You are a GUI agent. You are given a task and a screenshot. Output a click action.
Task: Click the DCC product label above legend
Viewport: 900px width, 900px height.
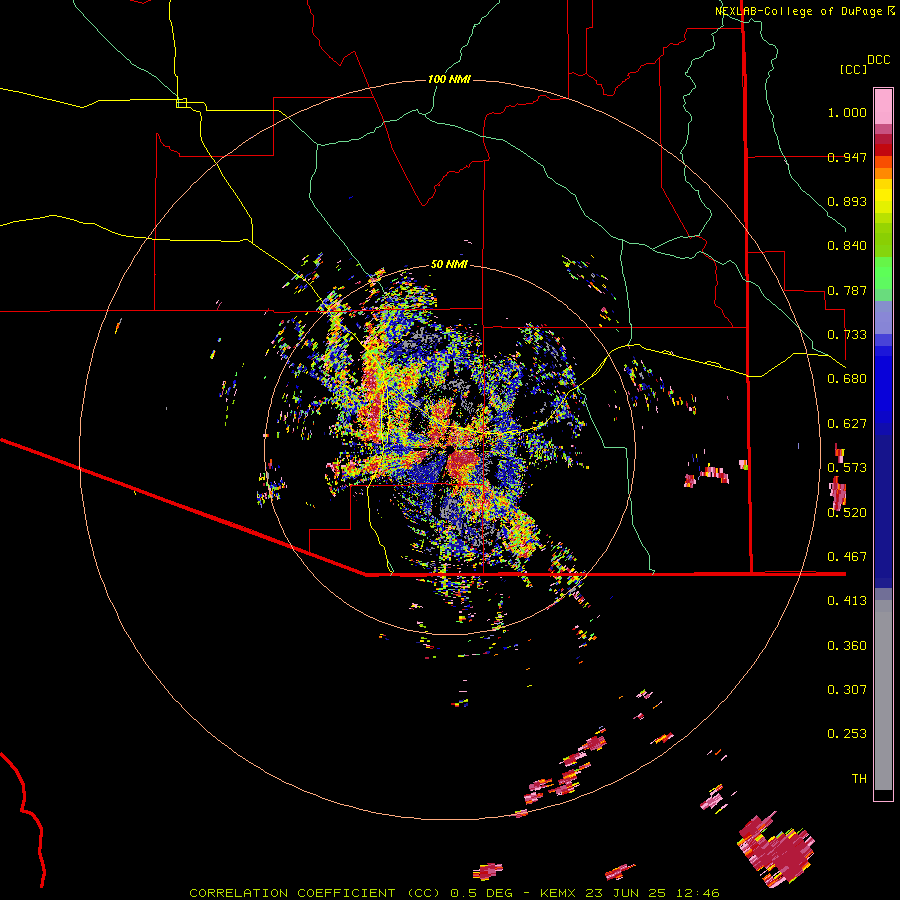879,60
